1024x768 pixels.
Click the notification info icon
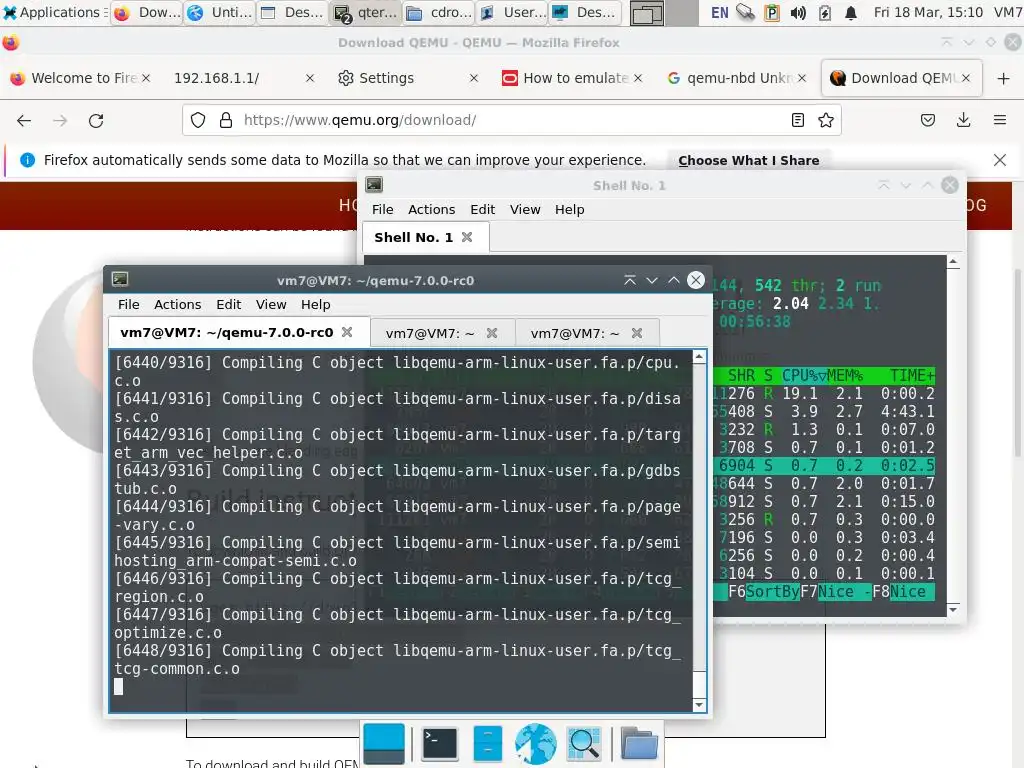[27, 160]
